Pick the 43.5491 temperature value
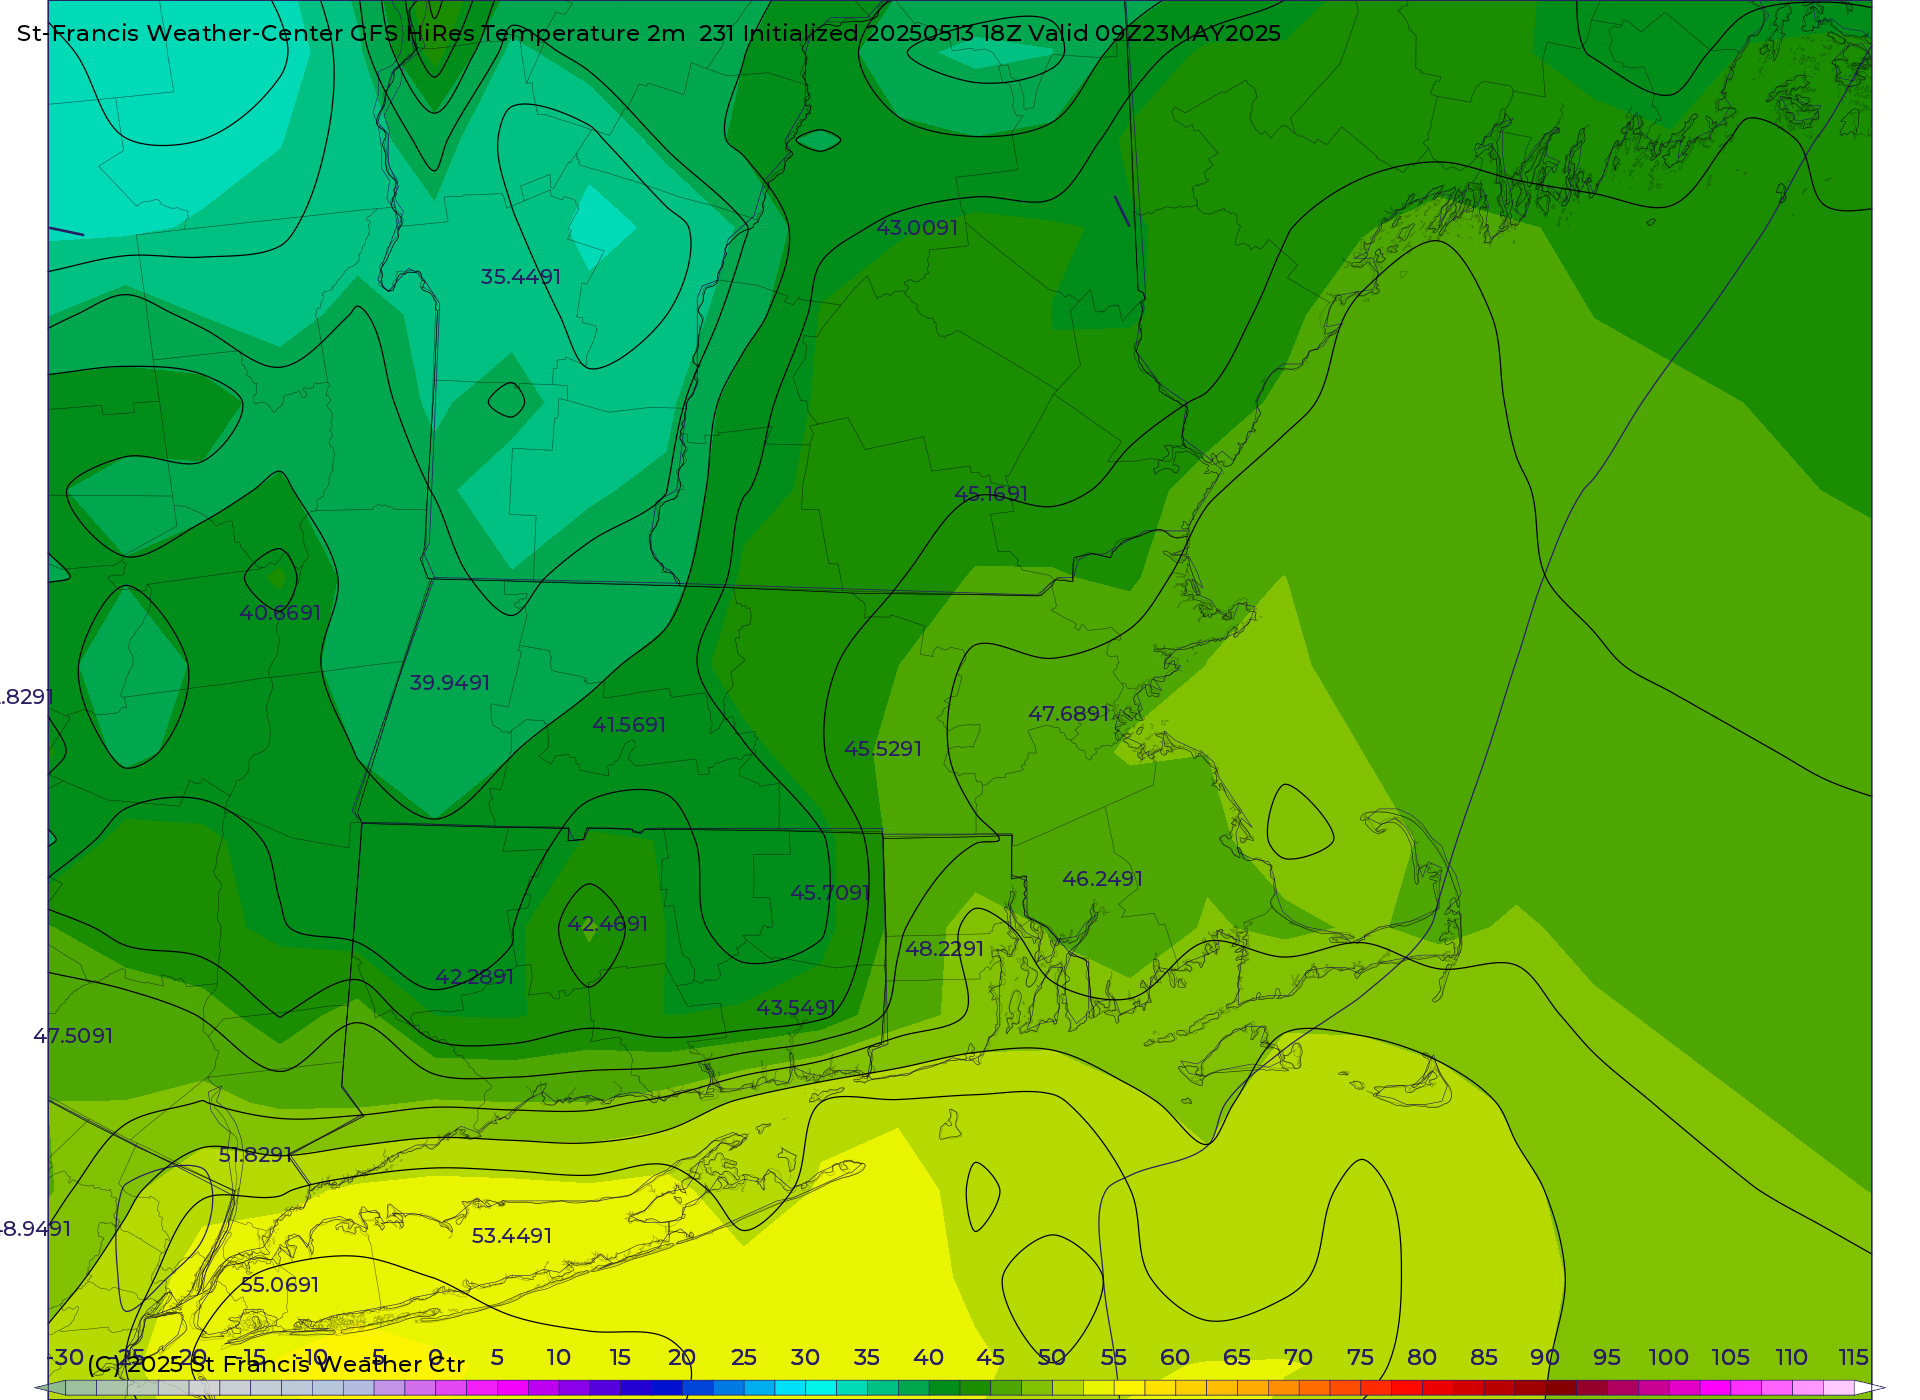The height and width of the screenshot is (1400, 1920). click(x=796, y=1008)
